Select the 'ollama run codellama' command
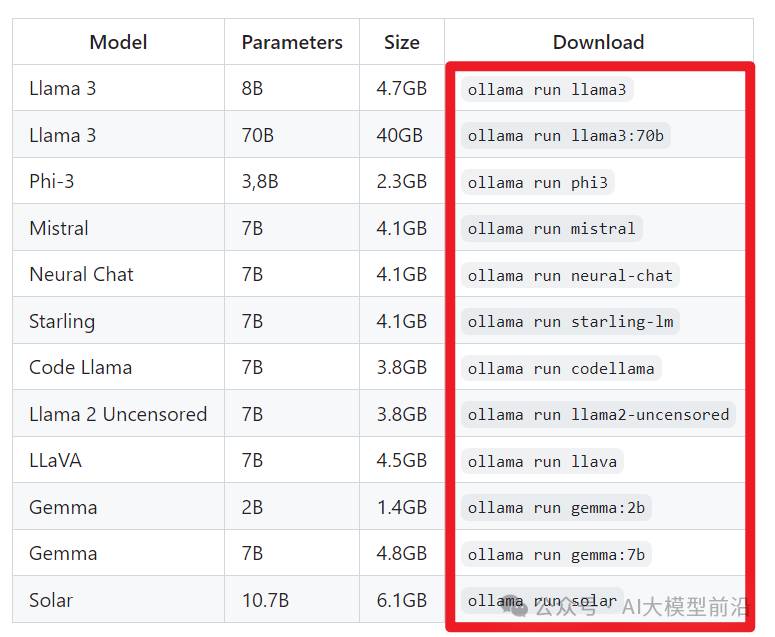Image resolution: width=775 pixels, height=637 pixels. click(x=560, y=368)
